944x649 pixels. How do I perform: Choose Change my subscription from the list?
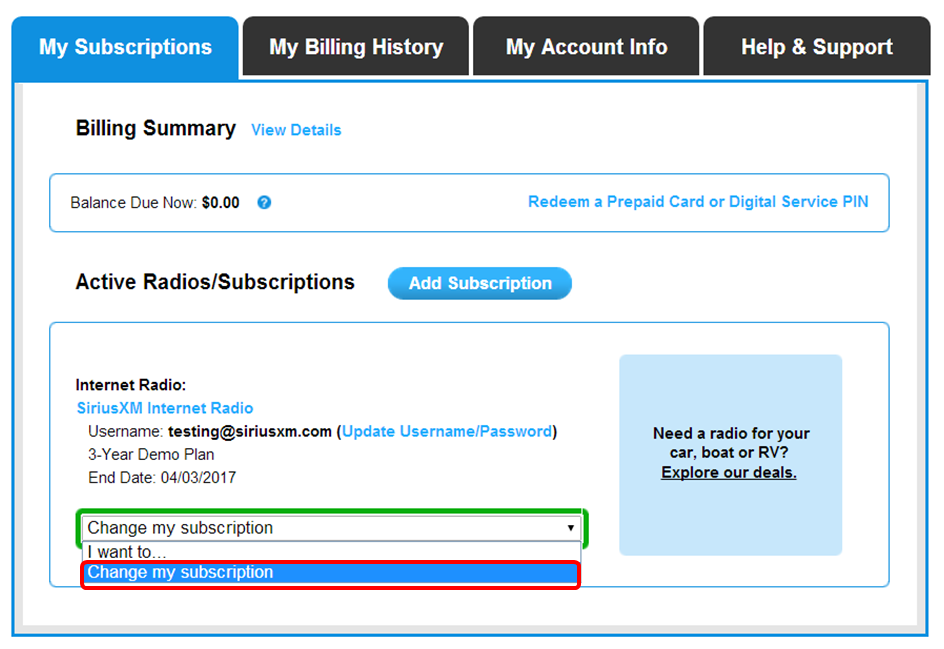point(331,573)
